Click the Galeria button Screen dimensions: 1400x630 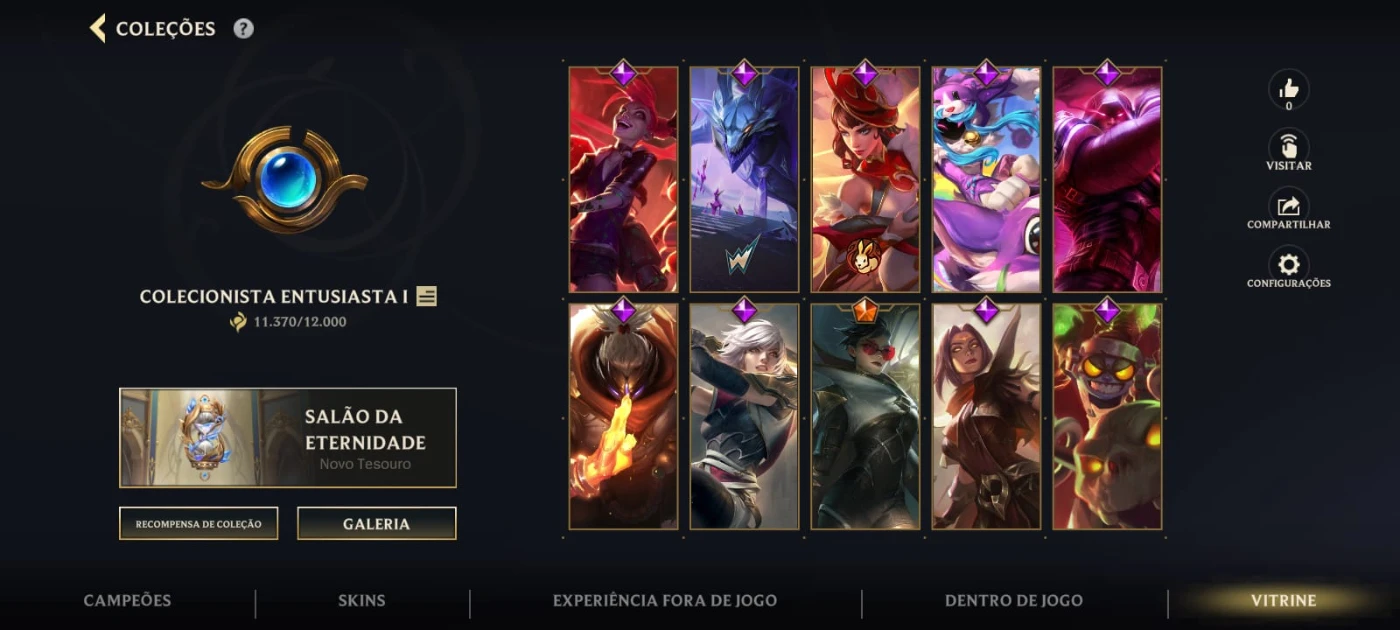[x=377, y=523]
